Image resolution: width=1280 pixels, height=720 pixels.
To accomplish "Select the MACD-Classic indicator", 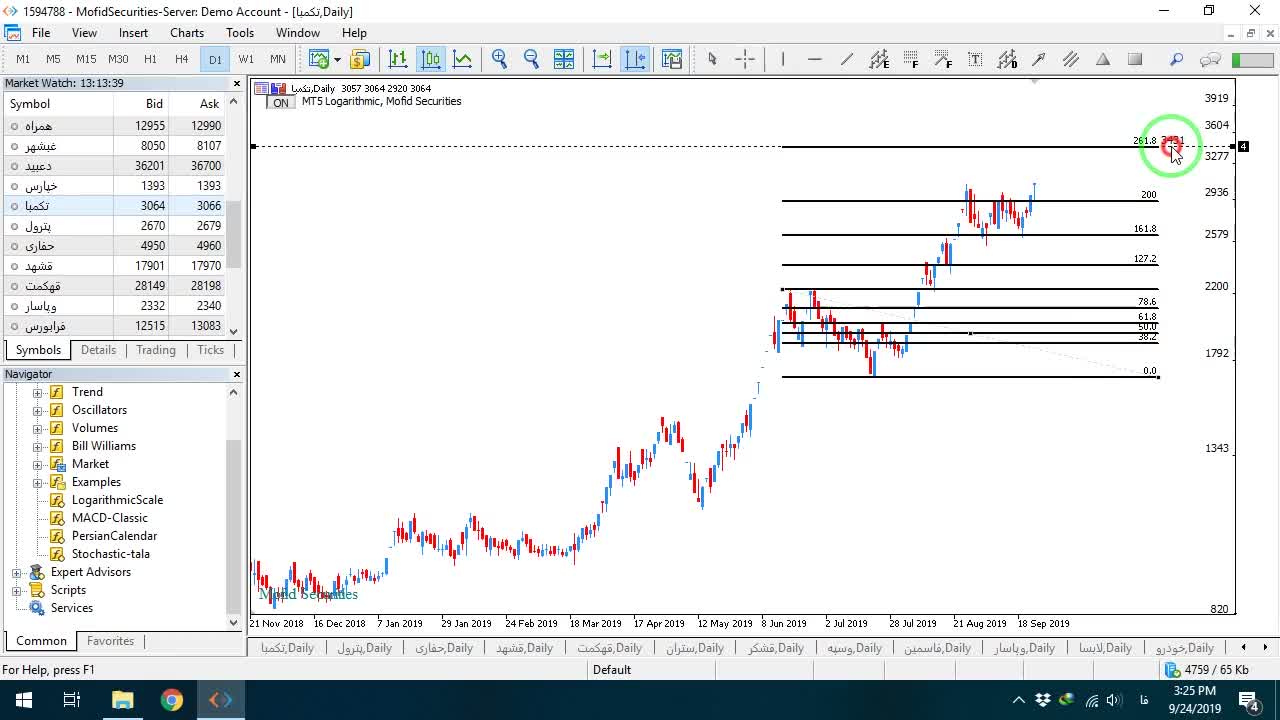I will 109,518.
